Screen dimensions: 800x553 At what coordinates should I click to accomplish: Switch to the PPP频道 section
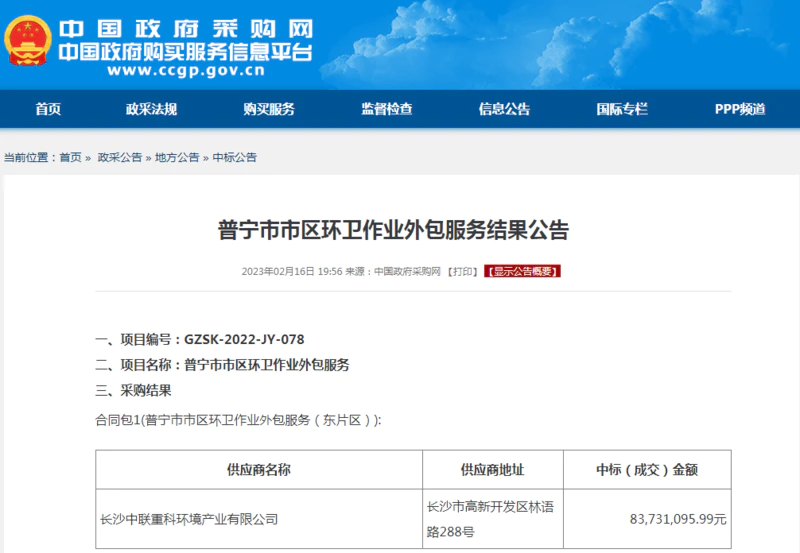click(x=740, y=109)
